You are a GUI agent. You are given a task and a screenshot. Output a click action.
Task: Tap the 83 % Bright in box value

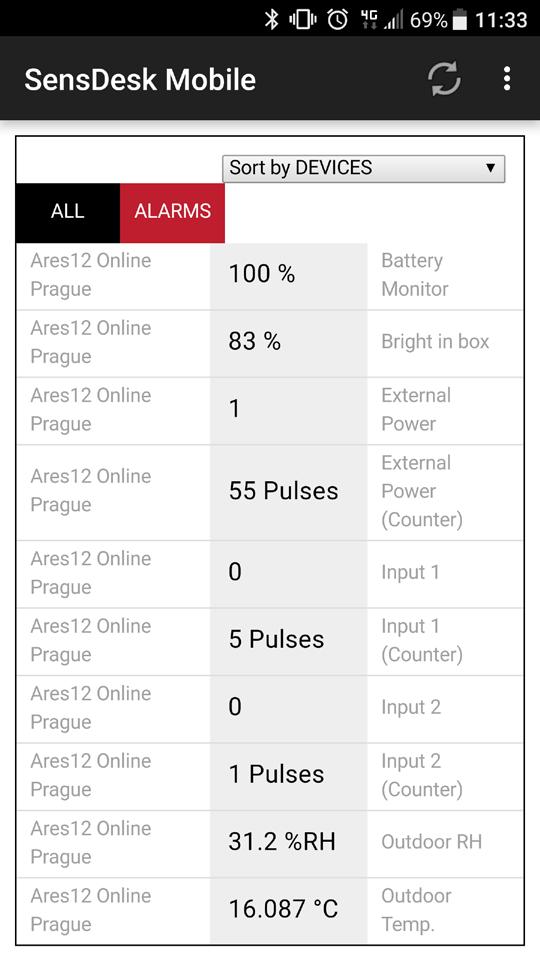coord(254,341)
